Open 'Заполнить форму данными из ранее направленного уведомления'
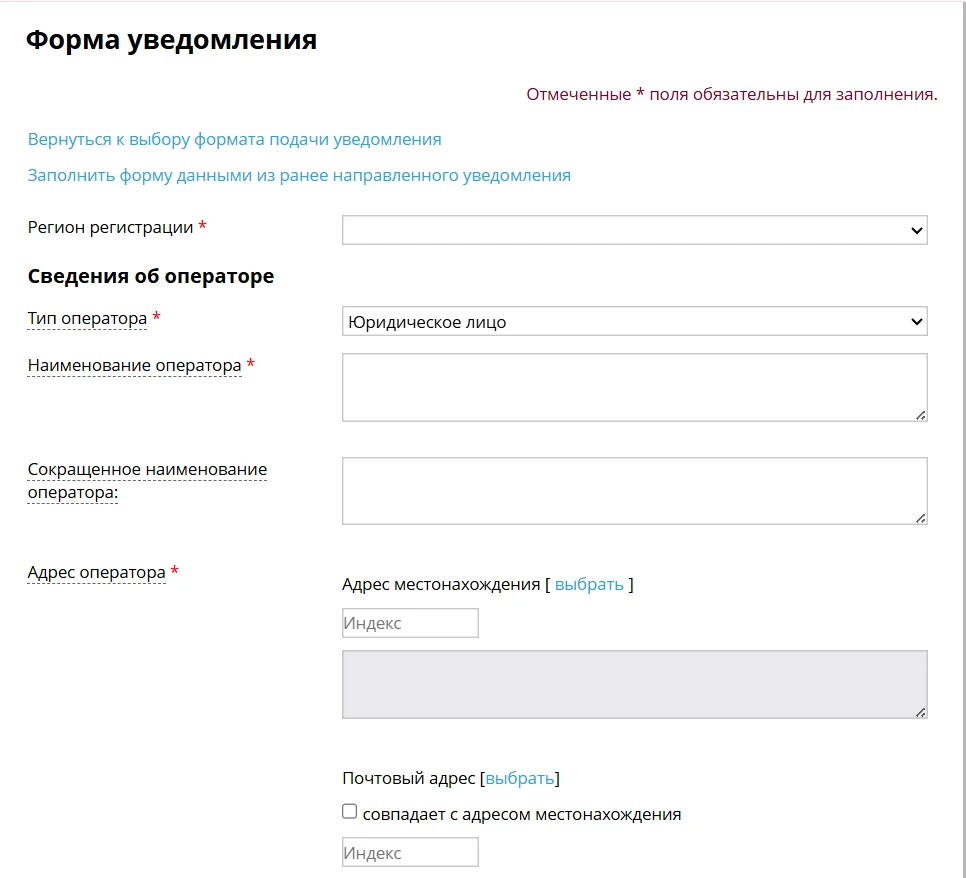This screenshot has height=878, width=966. tap(299, 175)
